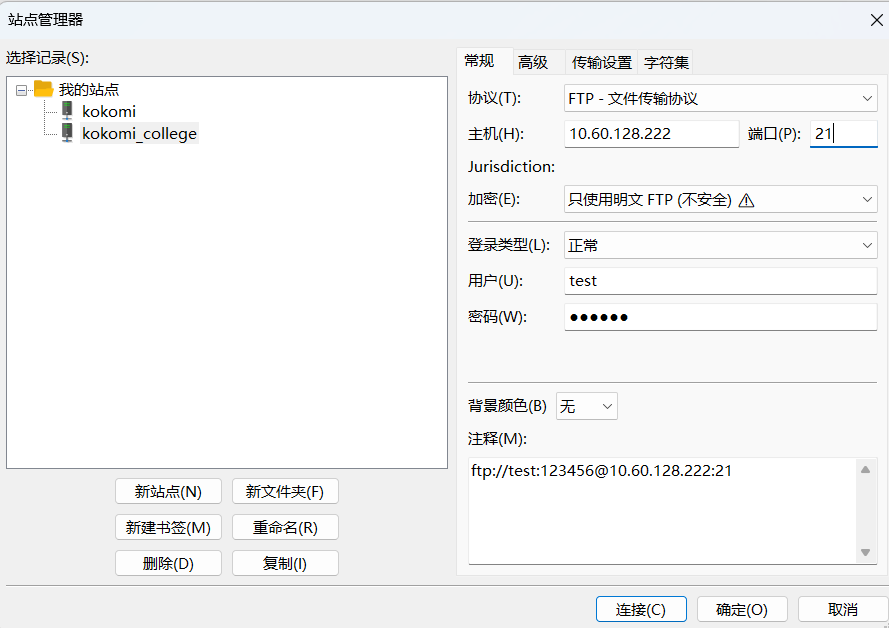Screen dimensions: 889x628
Task: Click the 重命名(R) rename button
Action: pos(285,527)
